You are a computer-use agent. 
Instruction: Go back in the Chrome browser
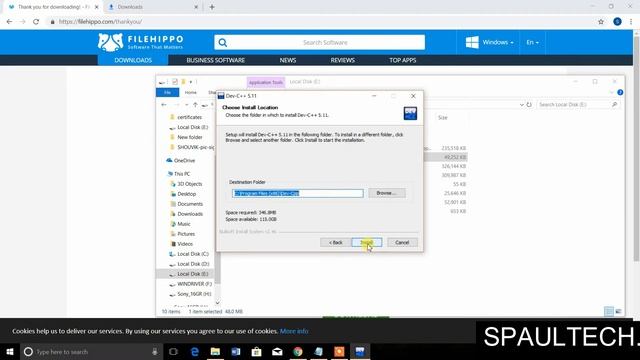pos(9,22)
